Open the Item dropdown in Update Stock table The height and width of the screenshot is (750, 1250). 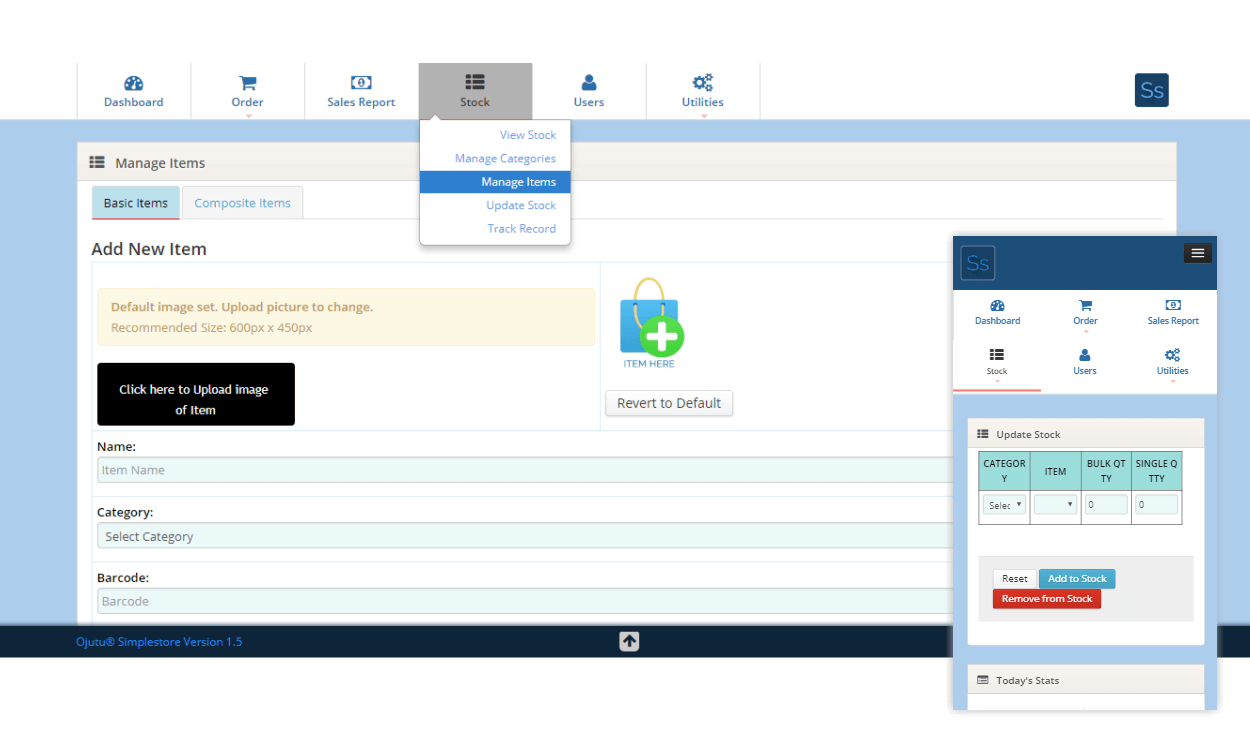[x=1055, y=505]
